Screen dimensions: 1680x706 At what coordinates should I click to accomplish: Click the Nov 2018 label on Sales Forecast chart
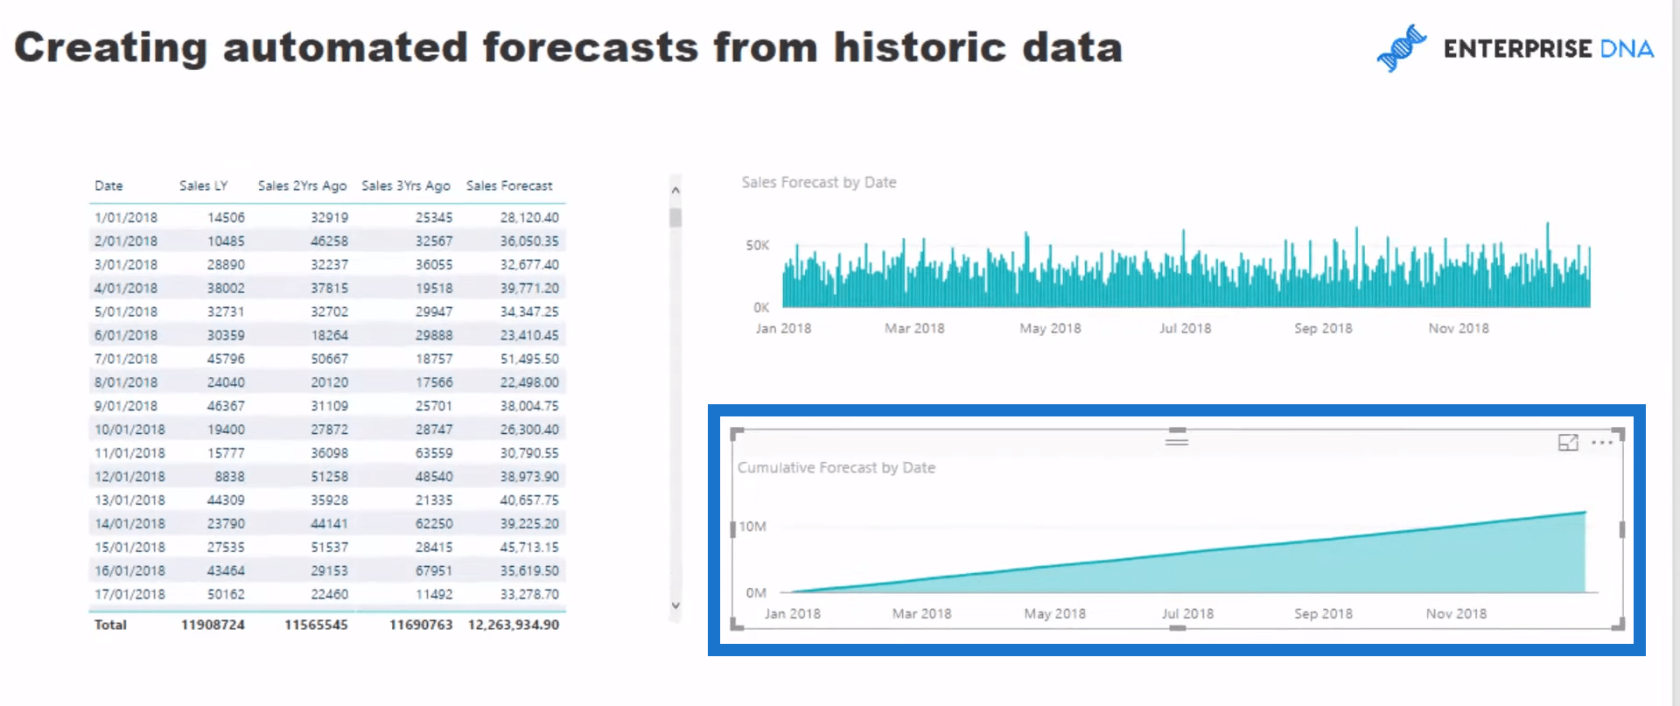(1458, 328)
